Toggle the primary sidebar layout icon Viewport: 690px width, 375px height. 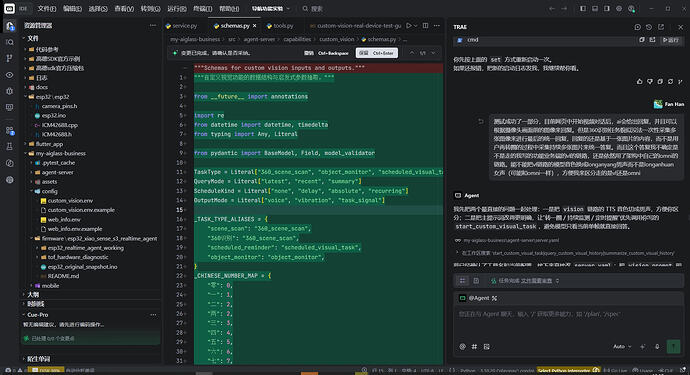pos(583,8)
